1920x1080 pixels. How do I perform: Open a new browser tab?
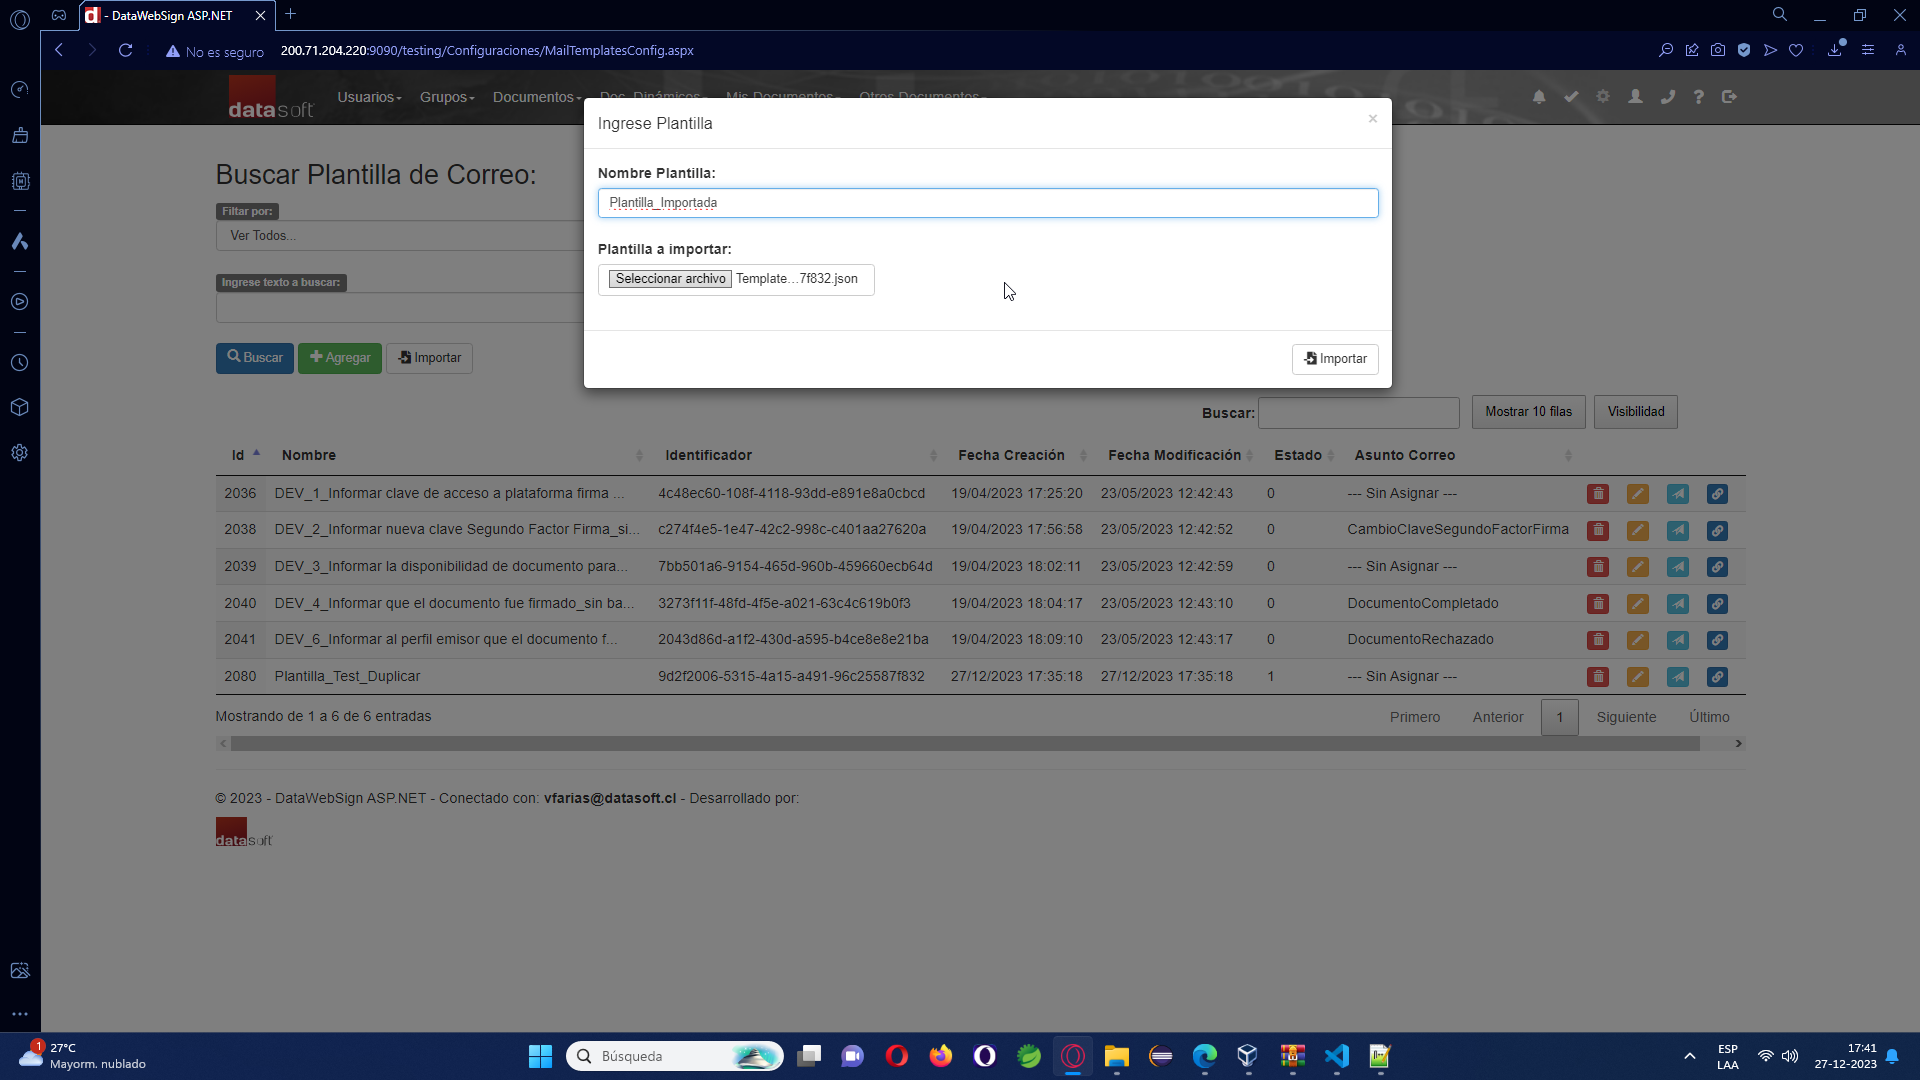click(291, 14)
